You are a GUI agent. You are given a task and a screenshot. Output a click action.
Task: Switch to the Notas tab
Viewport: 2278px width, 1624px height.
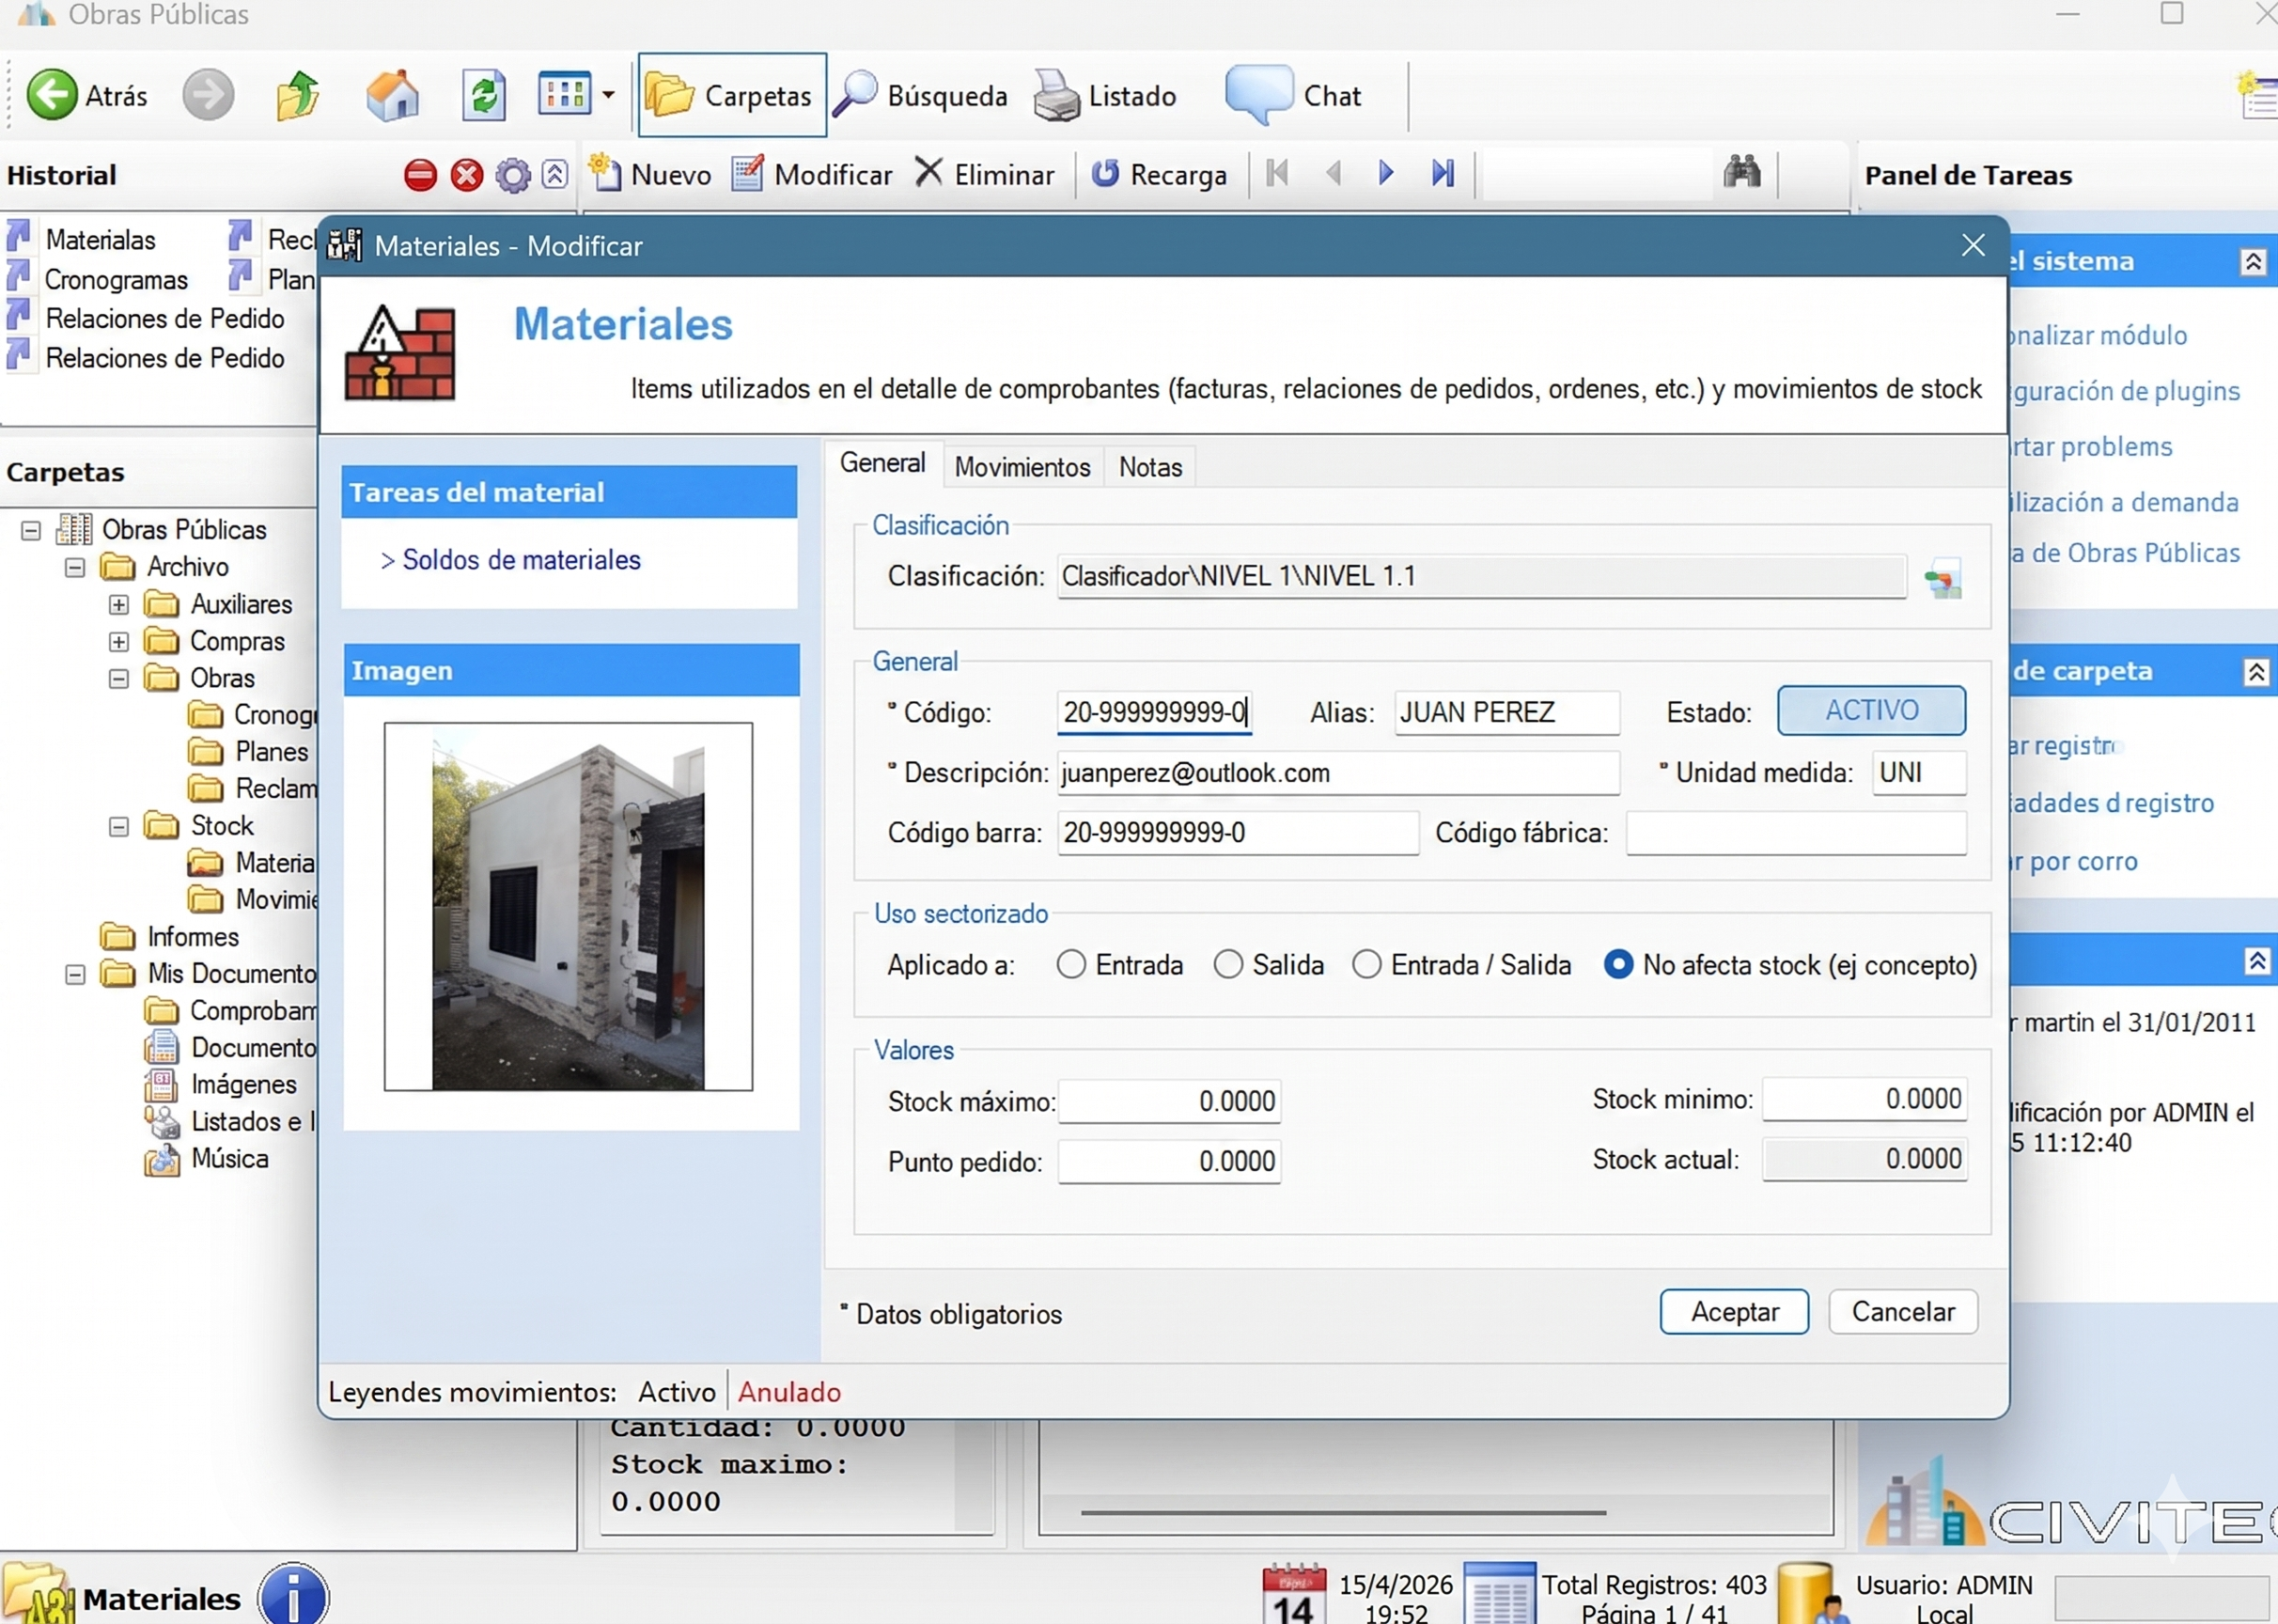pyautogui.click(x=1150, y=467)
